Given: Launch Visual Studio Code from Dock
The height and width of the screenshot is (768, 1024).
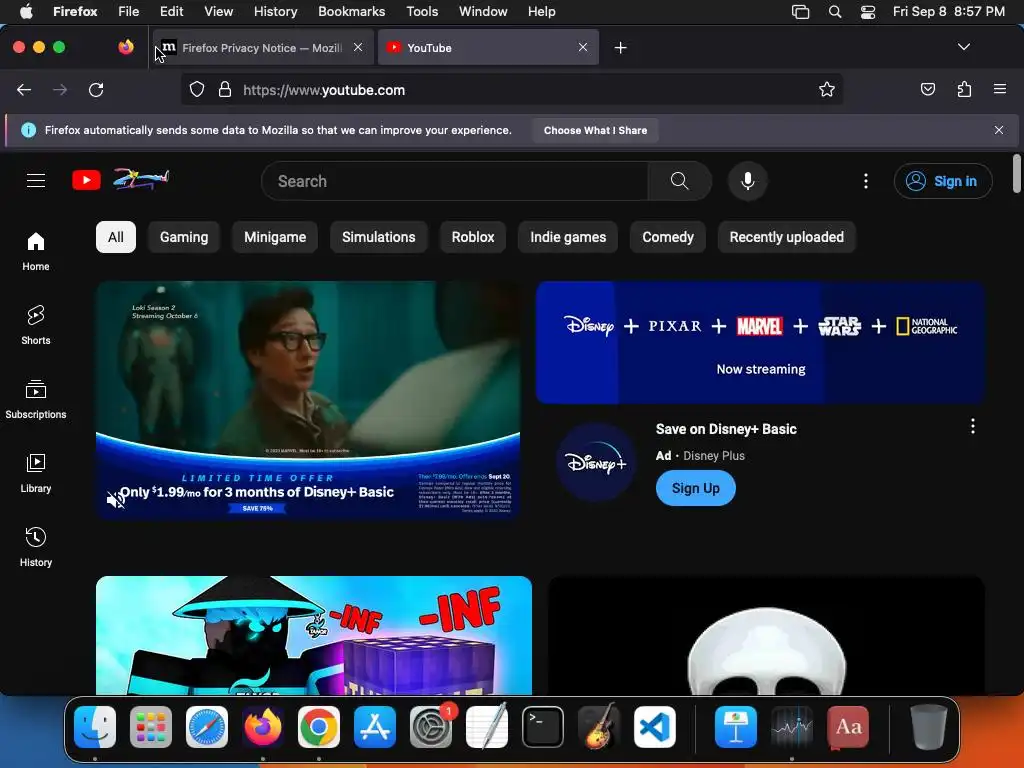Looking at the screenshot, I should [x=655, y=727].
